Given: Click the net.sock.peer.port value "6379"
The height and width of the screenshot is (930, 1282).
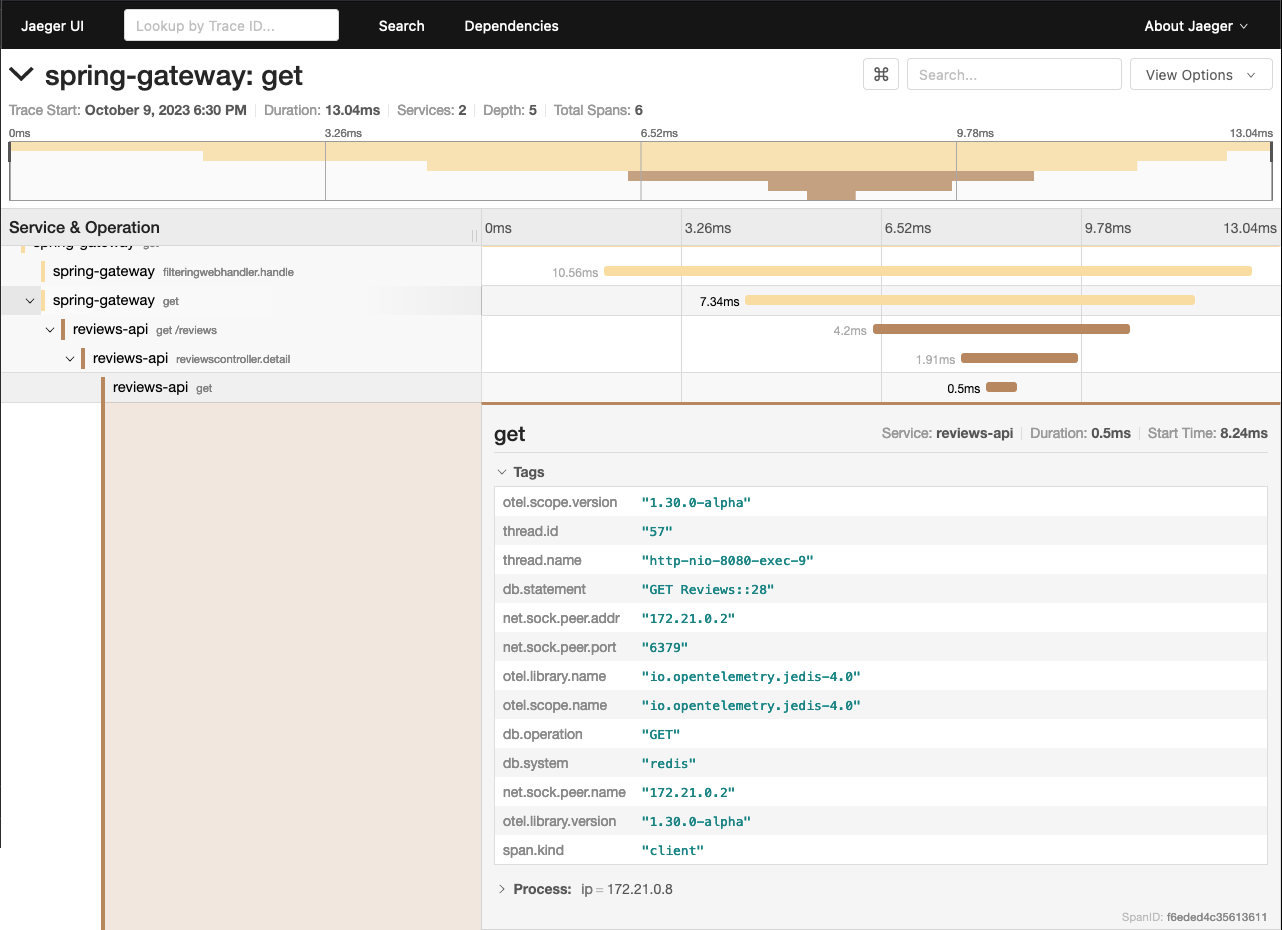Looking at the screenshot, I should [665, 647].
